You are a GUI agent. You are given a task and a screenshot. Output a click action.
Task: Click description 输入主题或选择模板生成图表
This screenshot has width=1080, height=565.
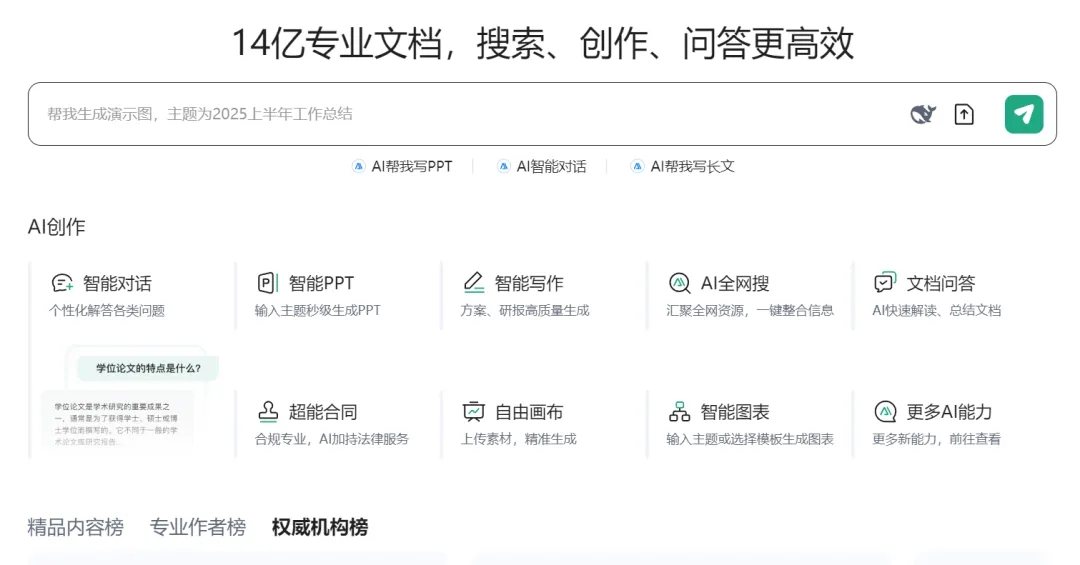750,439
